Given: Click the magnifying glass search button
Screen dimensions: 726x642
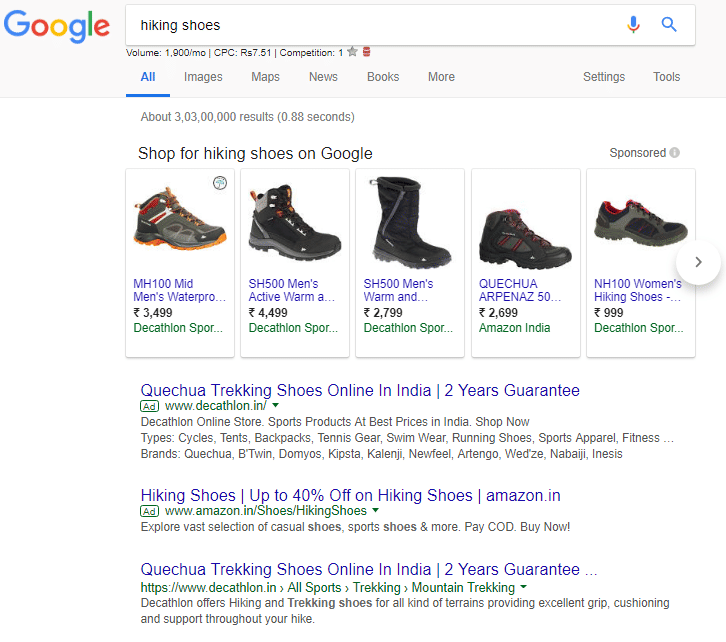Looking at the screenshot, I should tap(669, 24).
